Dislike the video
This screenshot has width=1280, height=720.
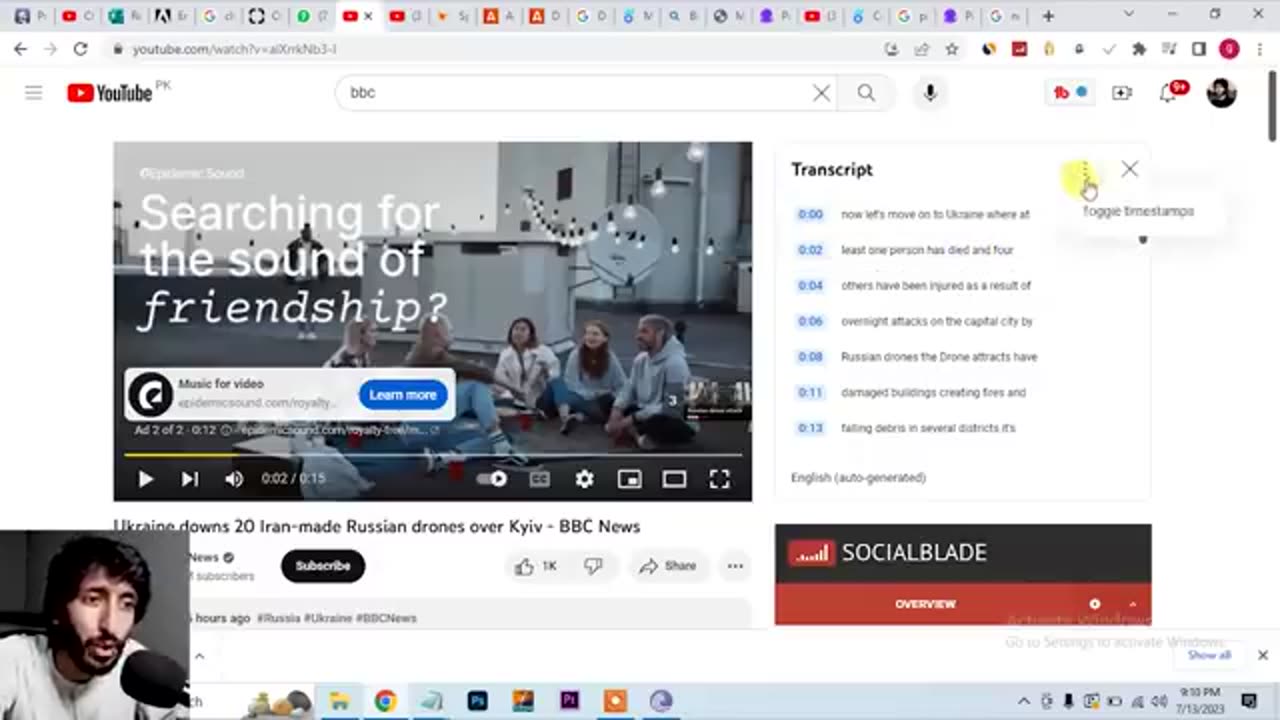[594, 566]
